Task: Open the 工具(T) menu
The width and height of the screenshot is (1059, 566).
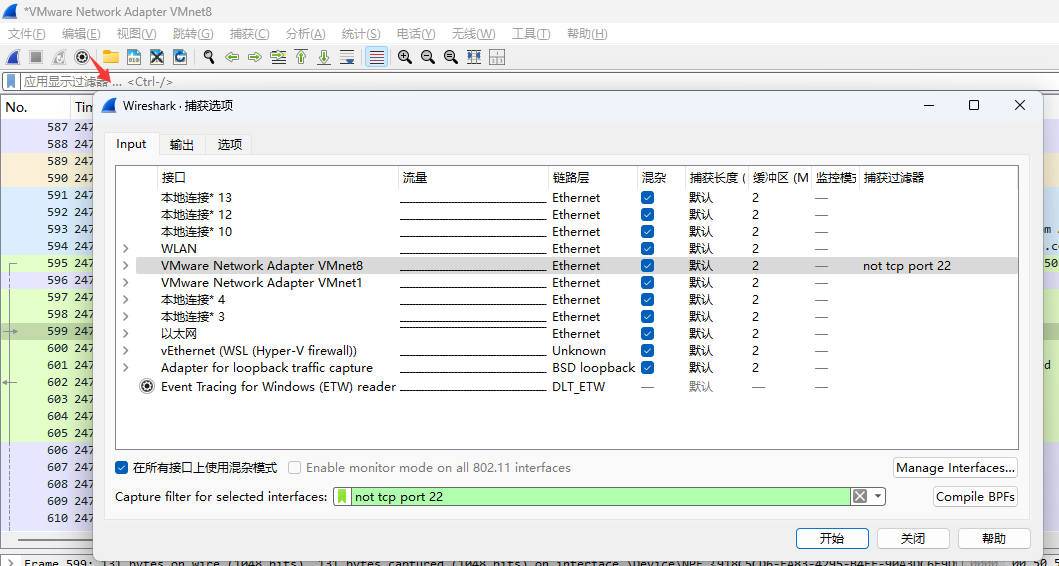Action: pos(531,34)
